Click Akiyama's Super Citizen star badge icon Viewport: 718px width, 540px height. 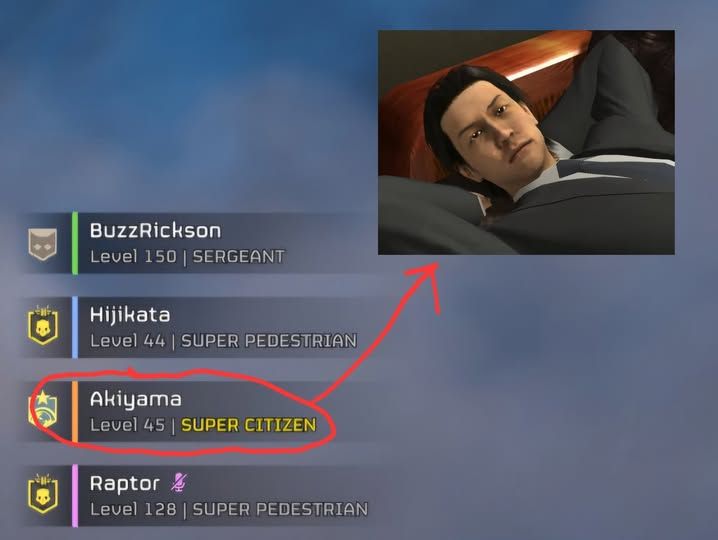[x=43, y=409]
